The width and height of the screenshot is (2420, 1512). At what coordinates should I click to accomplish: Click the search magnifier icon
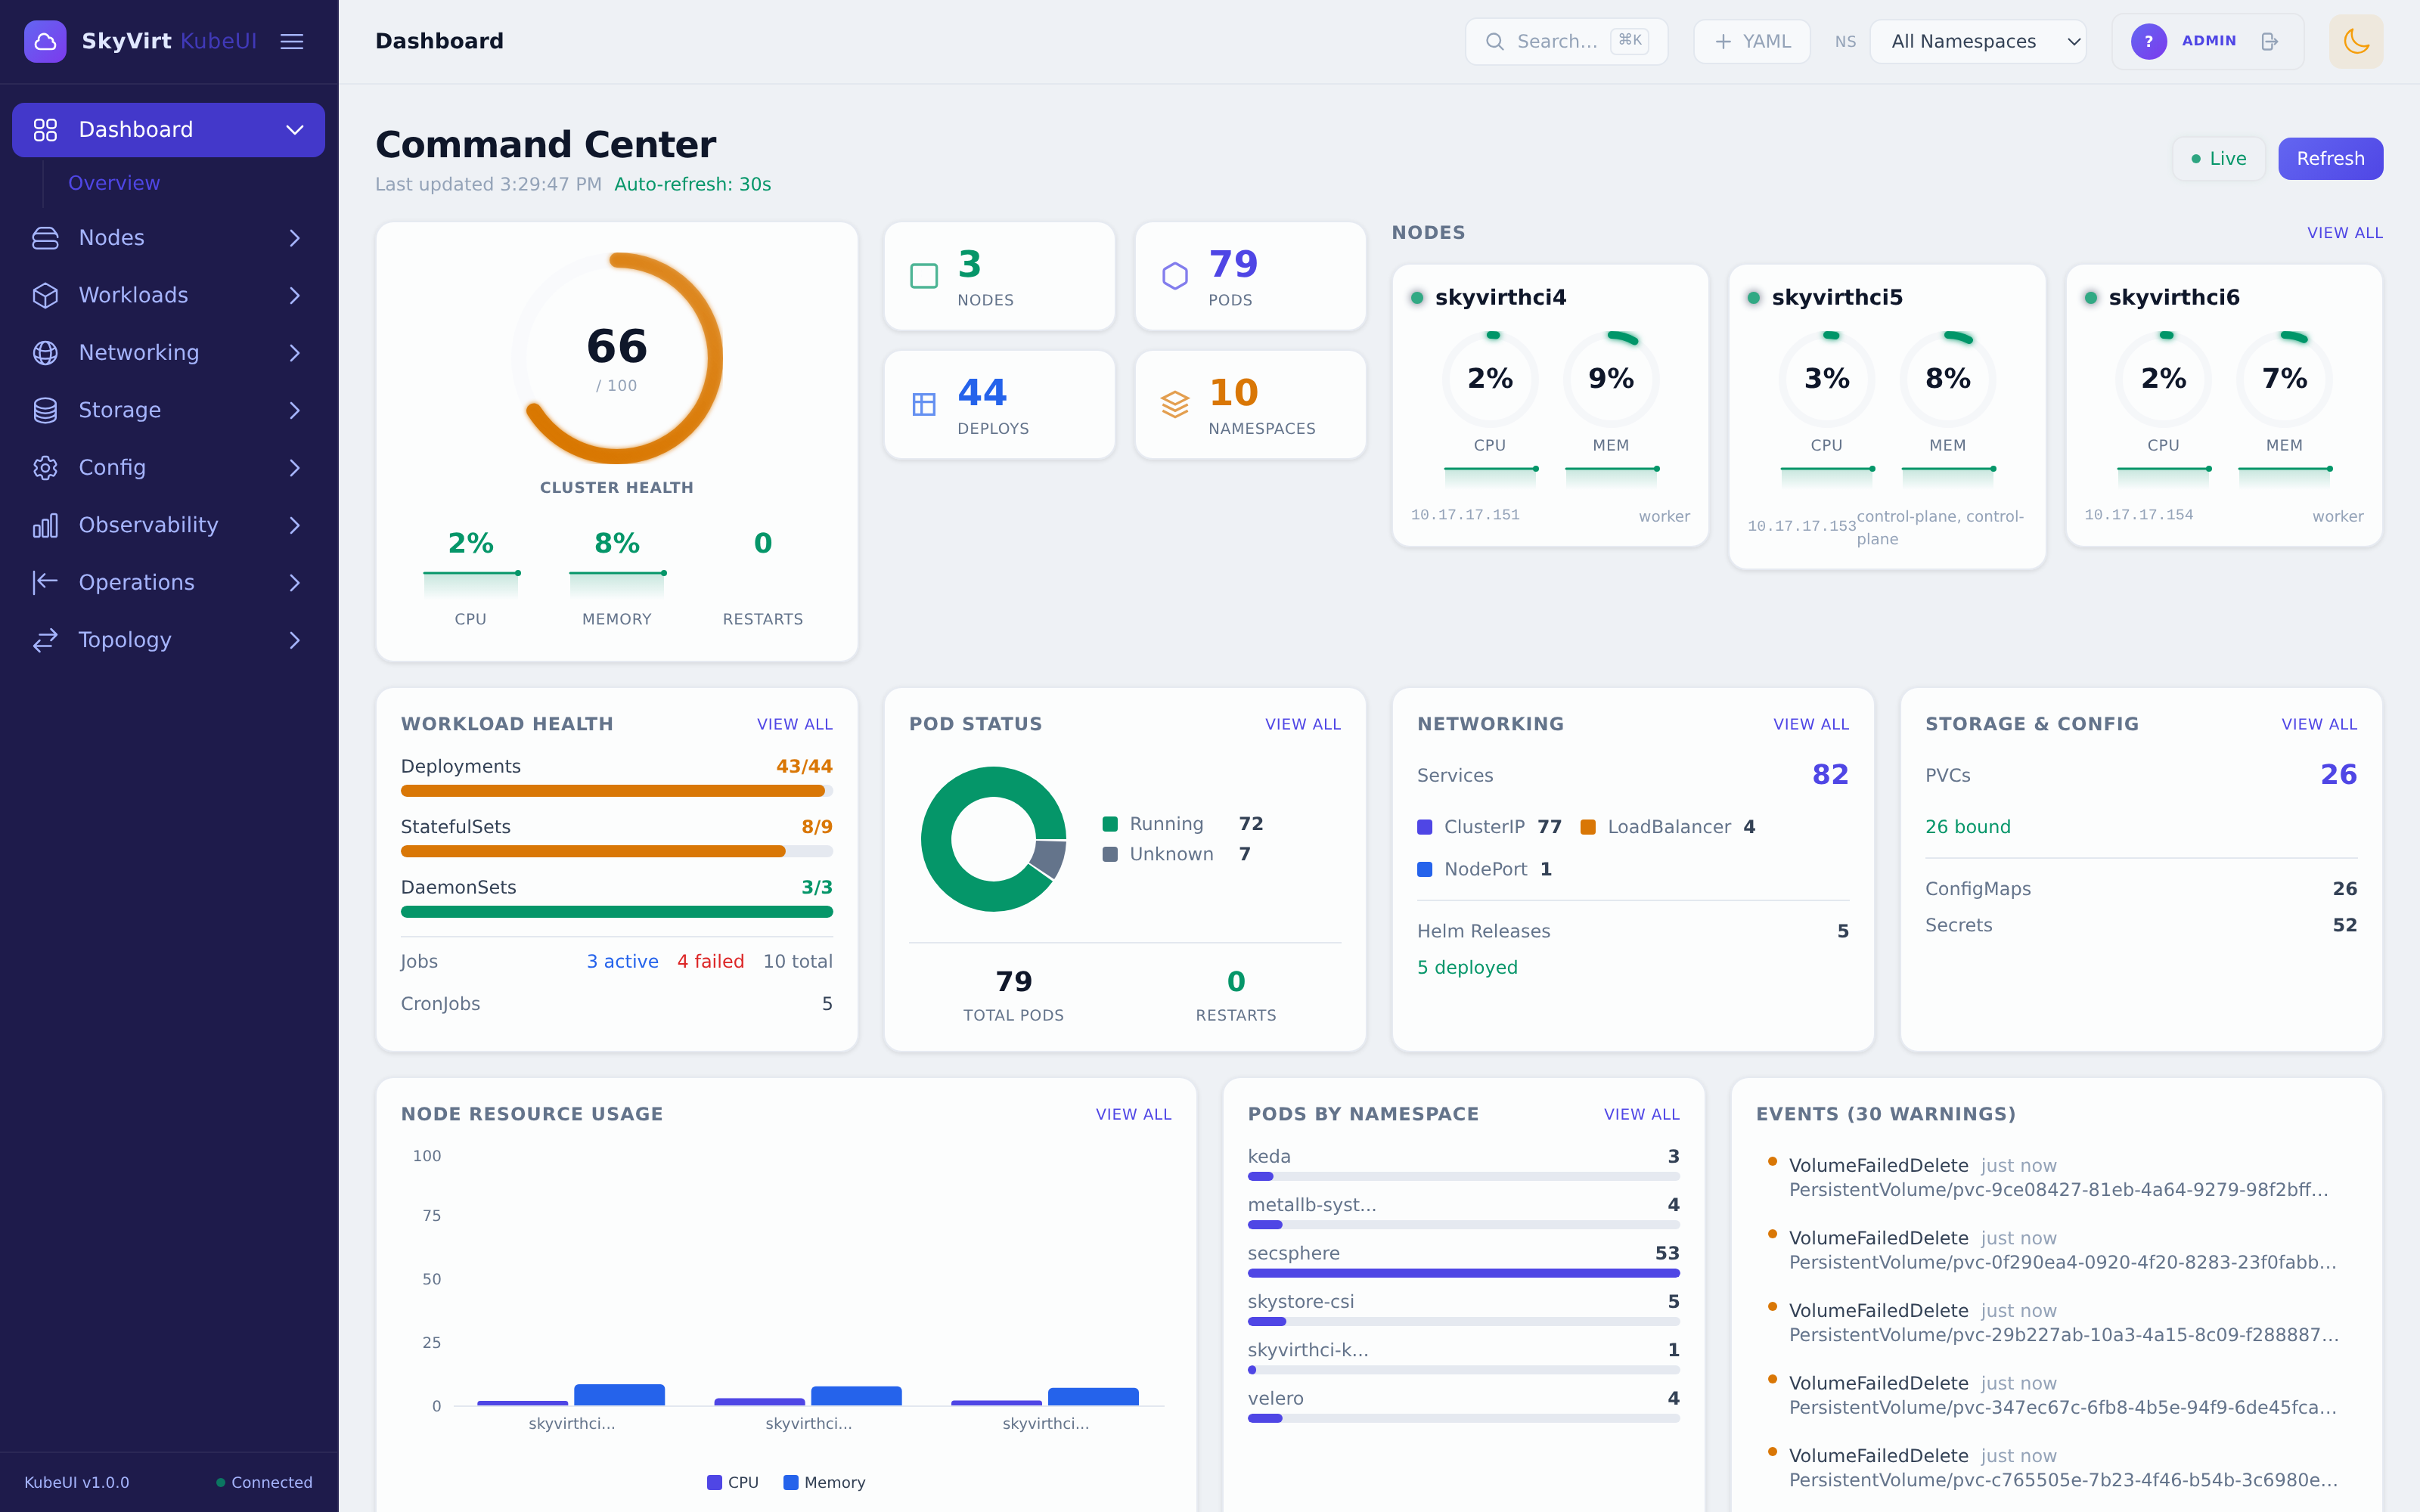[x=1494, y=41]
